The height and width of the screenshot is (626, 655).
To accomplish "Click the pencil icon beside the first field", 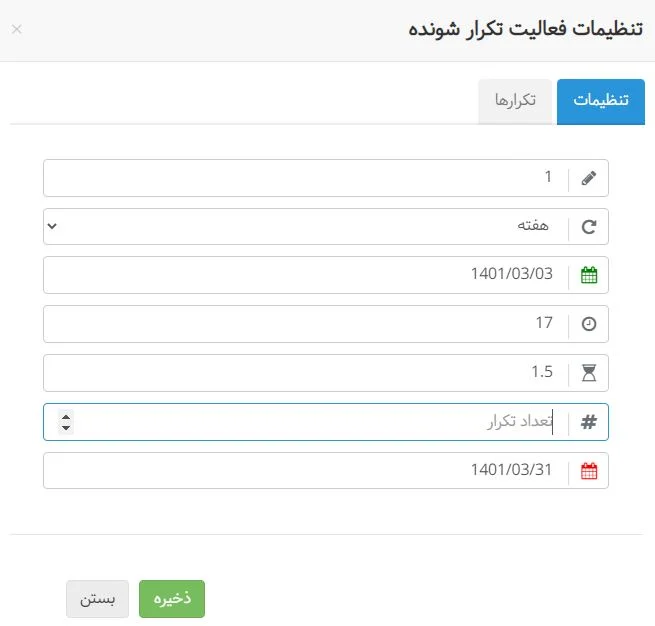I will click(589, 178).
